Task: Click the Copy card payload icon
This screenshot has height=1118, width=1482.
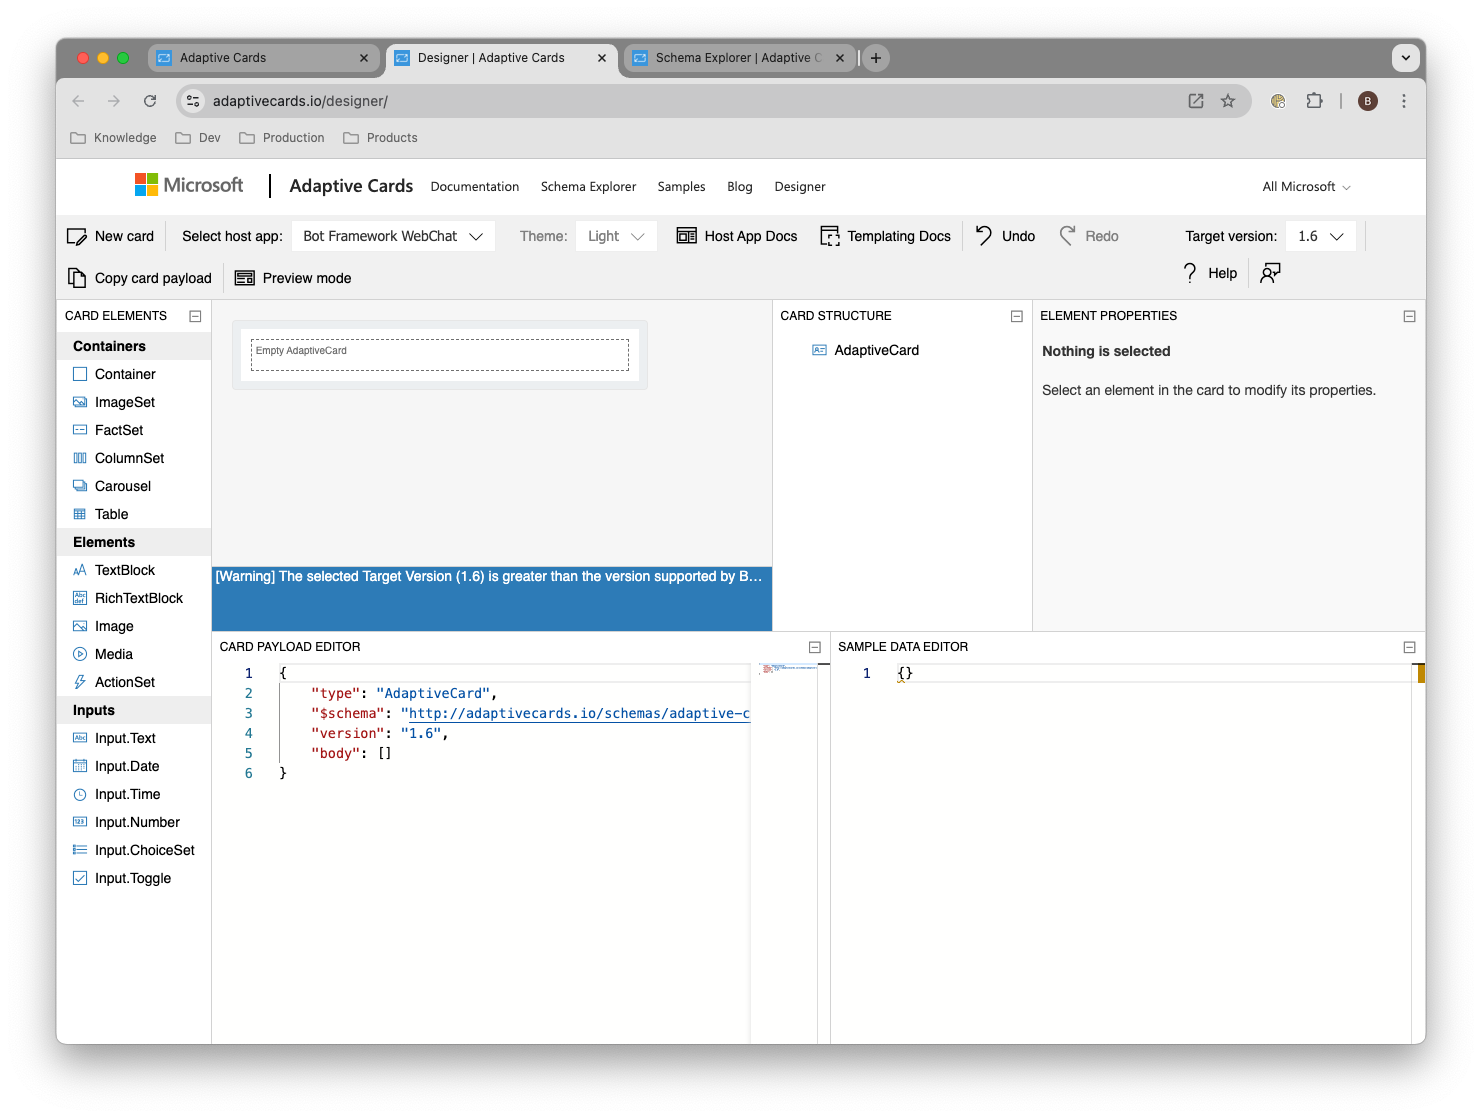Action: coord(77,278)
